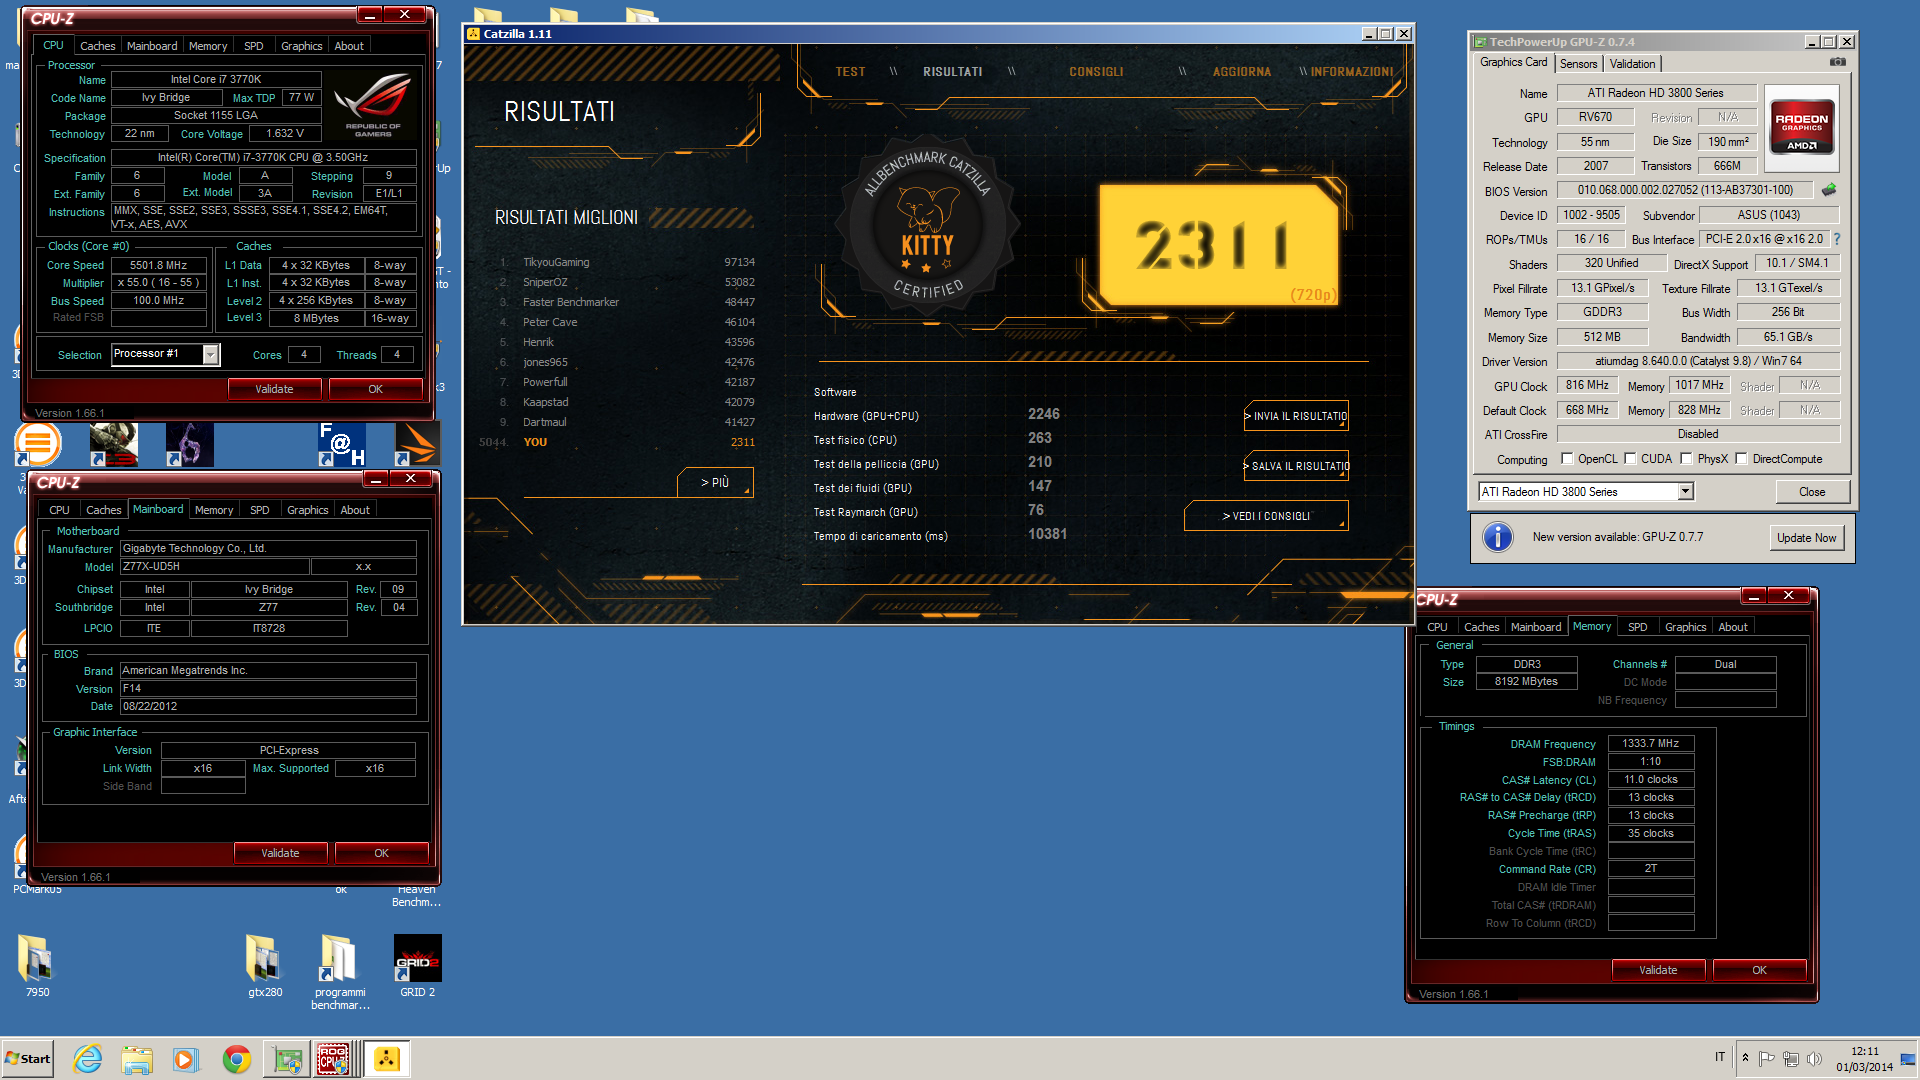Switch to GPU-Z taskbar button
Image resolution: width=1920 pixels, height=1080 pixels.
pyautogui.click(x=287, y=1059)
